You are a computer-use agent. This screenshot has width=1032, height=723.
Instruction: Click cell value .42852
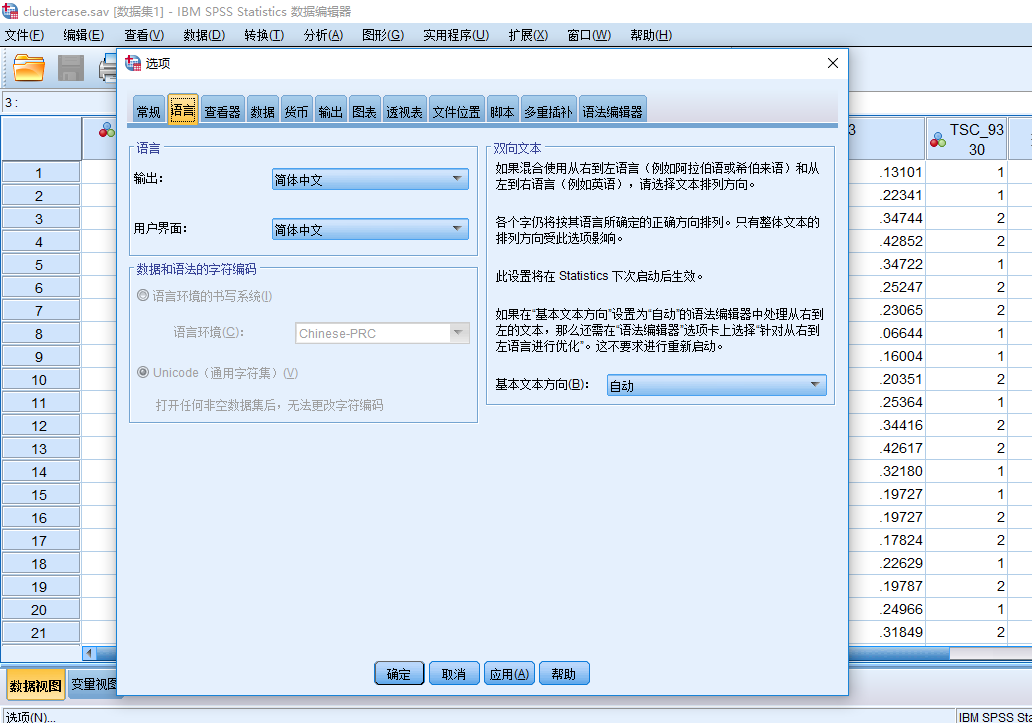click(x=900, y=241)
